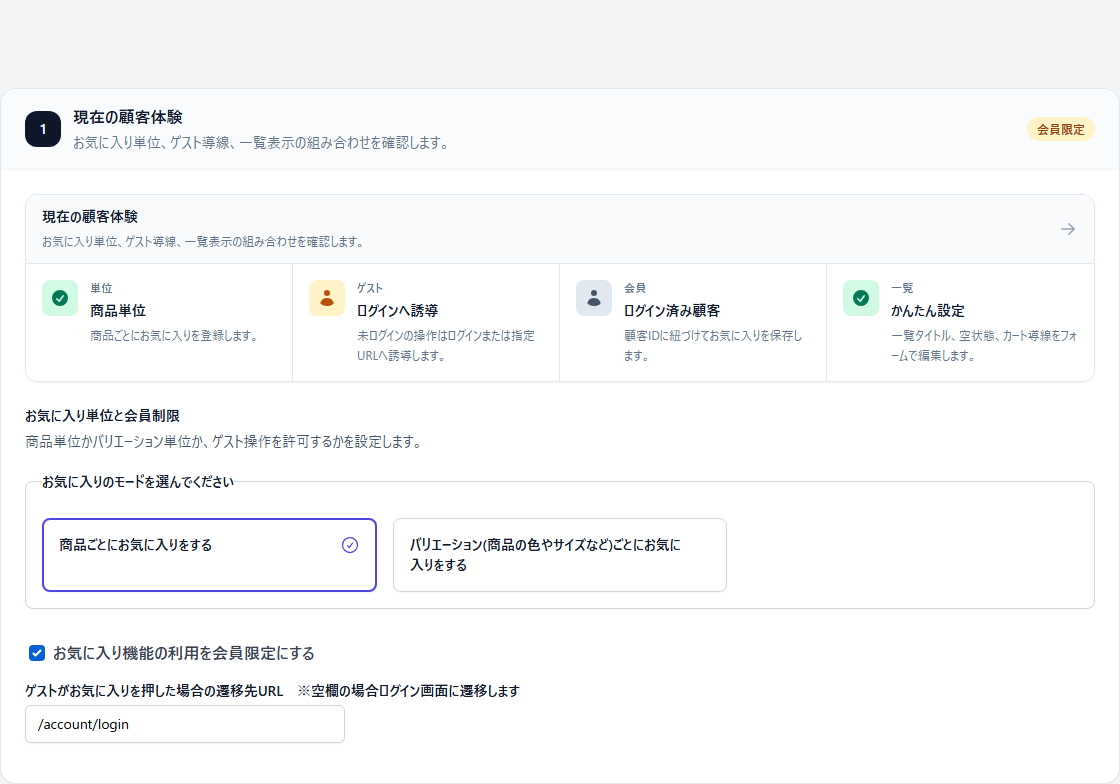This screenshot has width=1120, height=784.
Task: Click the green check icon beside かんたん設定
Action: tap(861, 298)
